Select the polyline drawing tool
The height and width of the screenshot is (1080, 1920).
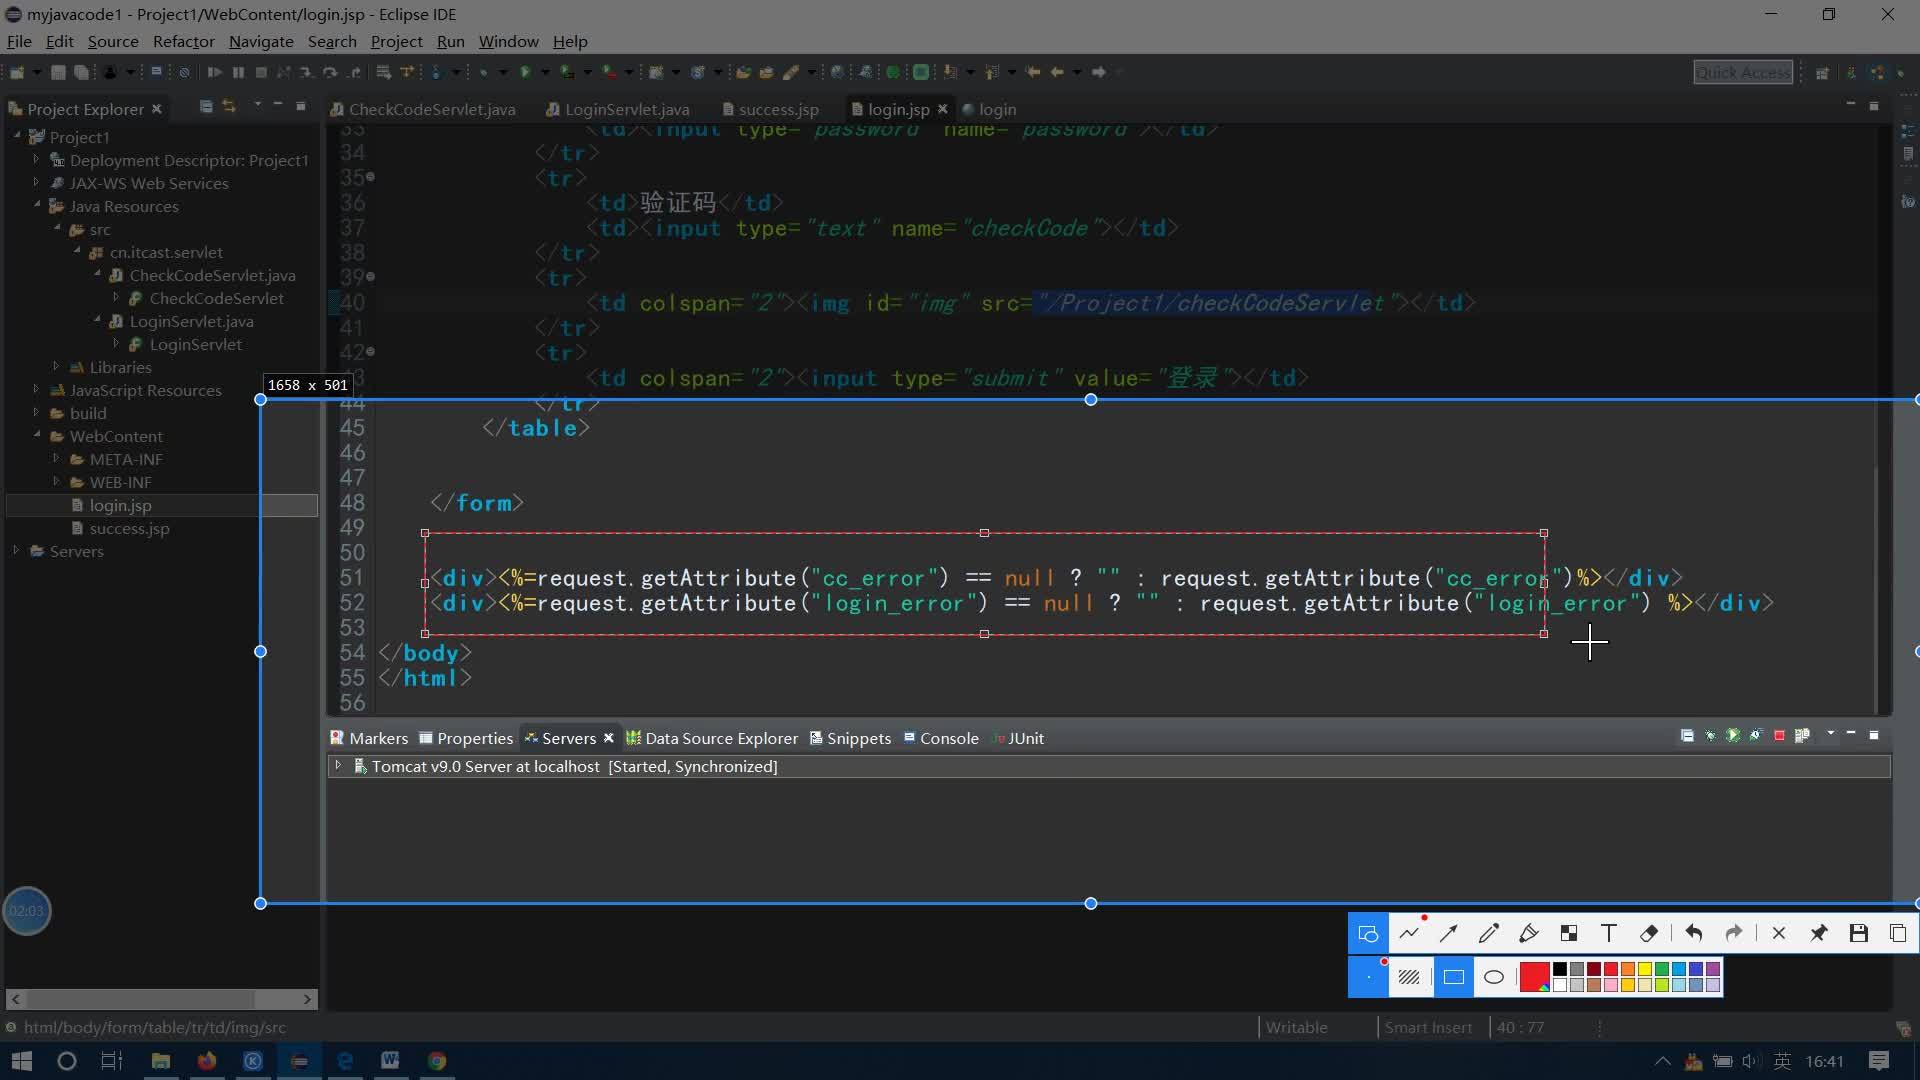click(1409, 934)
